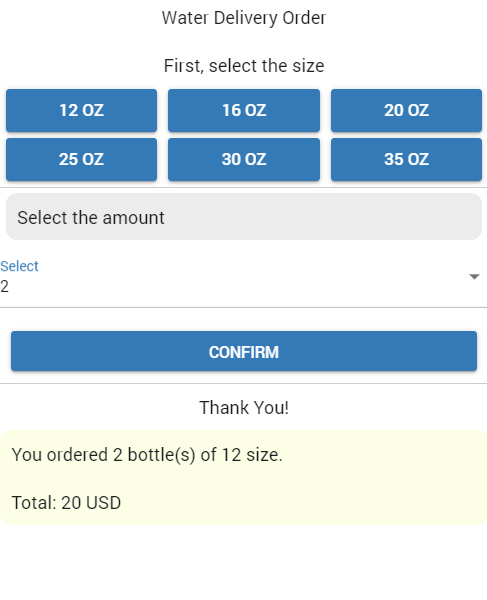Confirm the water order
This screenshot has height=600, width=487.
click(x=244, y=351)
